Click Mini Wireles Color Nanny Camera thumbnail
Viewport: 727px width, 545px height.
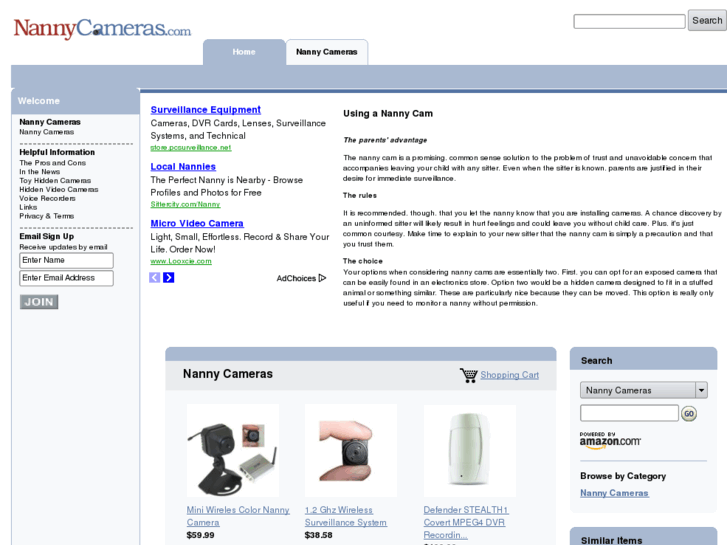233,450
